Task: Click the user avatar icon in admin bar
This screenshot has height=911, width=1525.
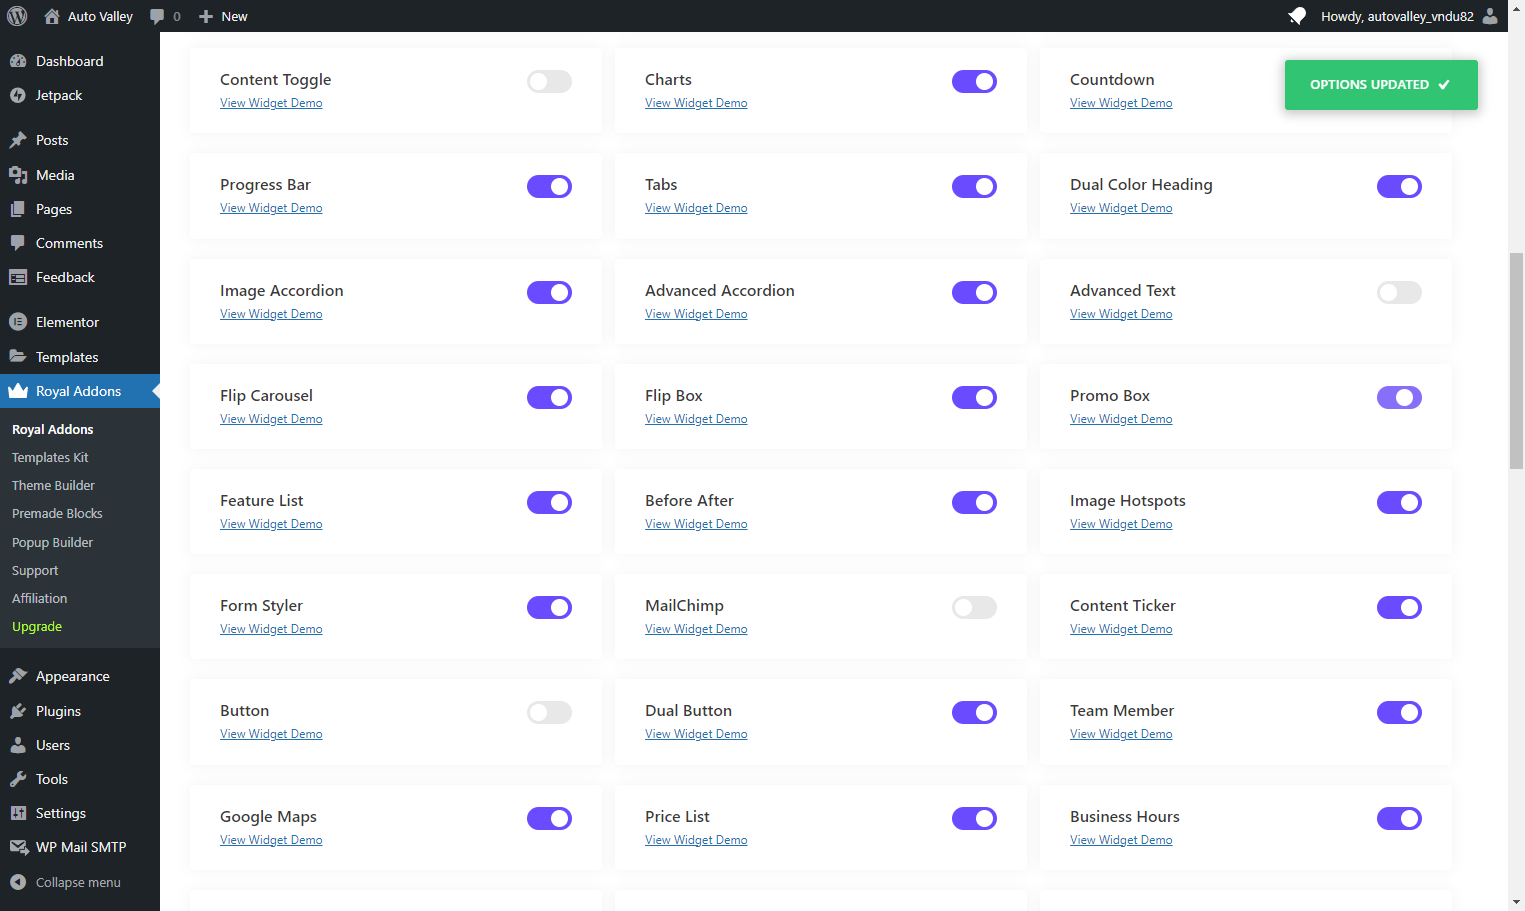Action: (1490, 16)
